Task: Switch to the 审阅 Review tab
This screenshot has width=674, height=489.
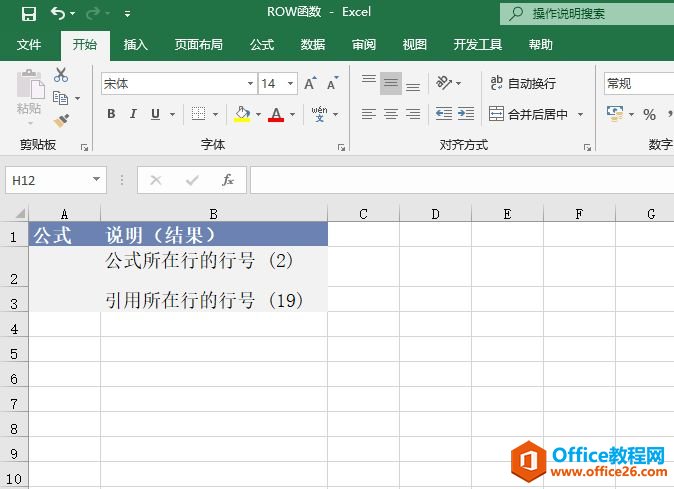Action: [364, 45]
